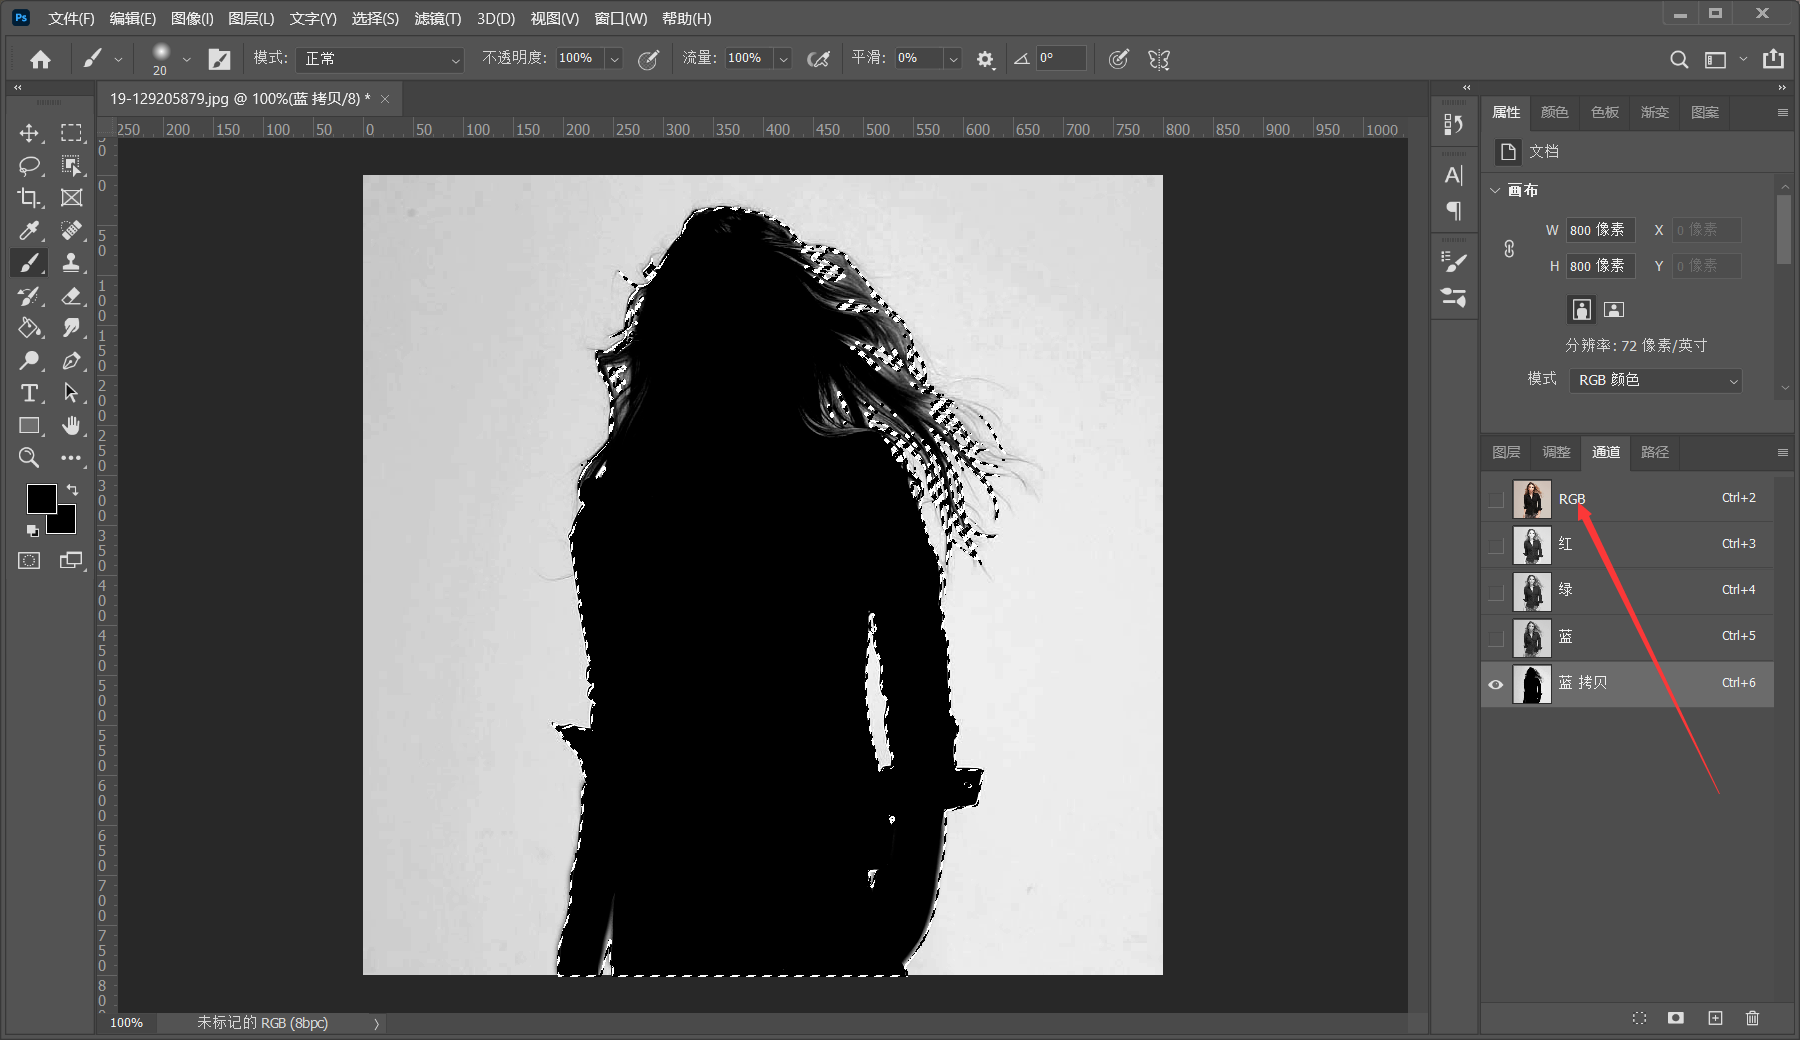Switch to the 图层 tab
1800x1040 pixels.
(x=1506, y=452)
